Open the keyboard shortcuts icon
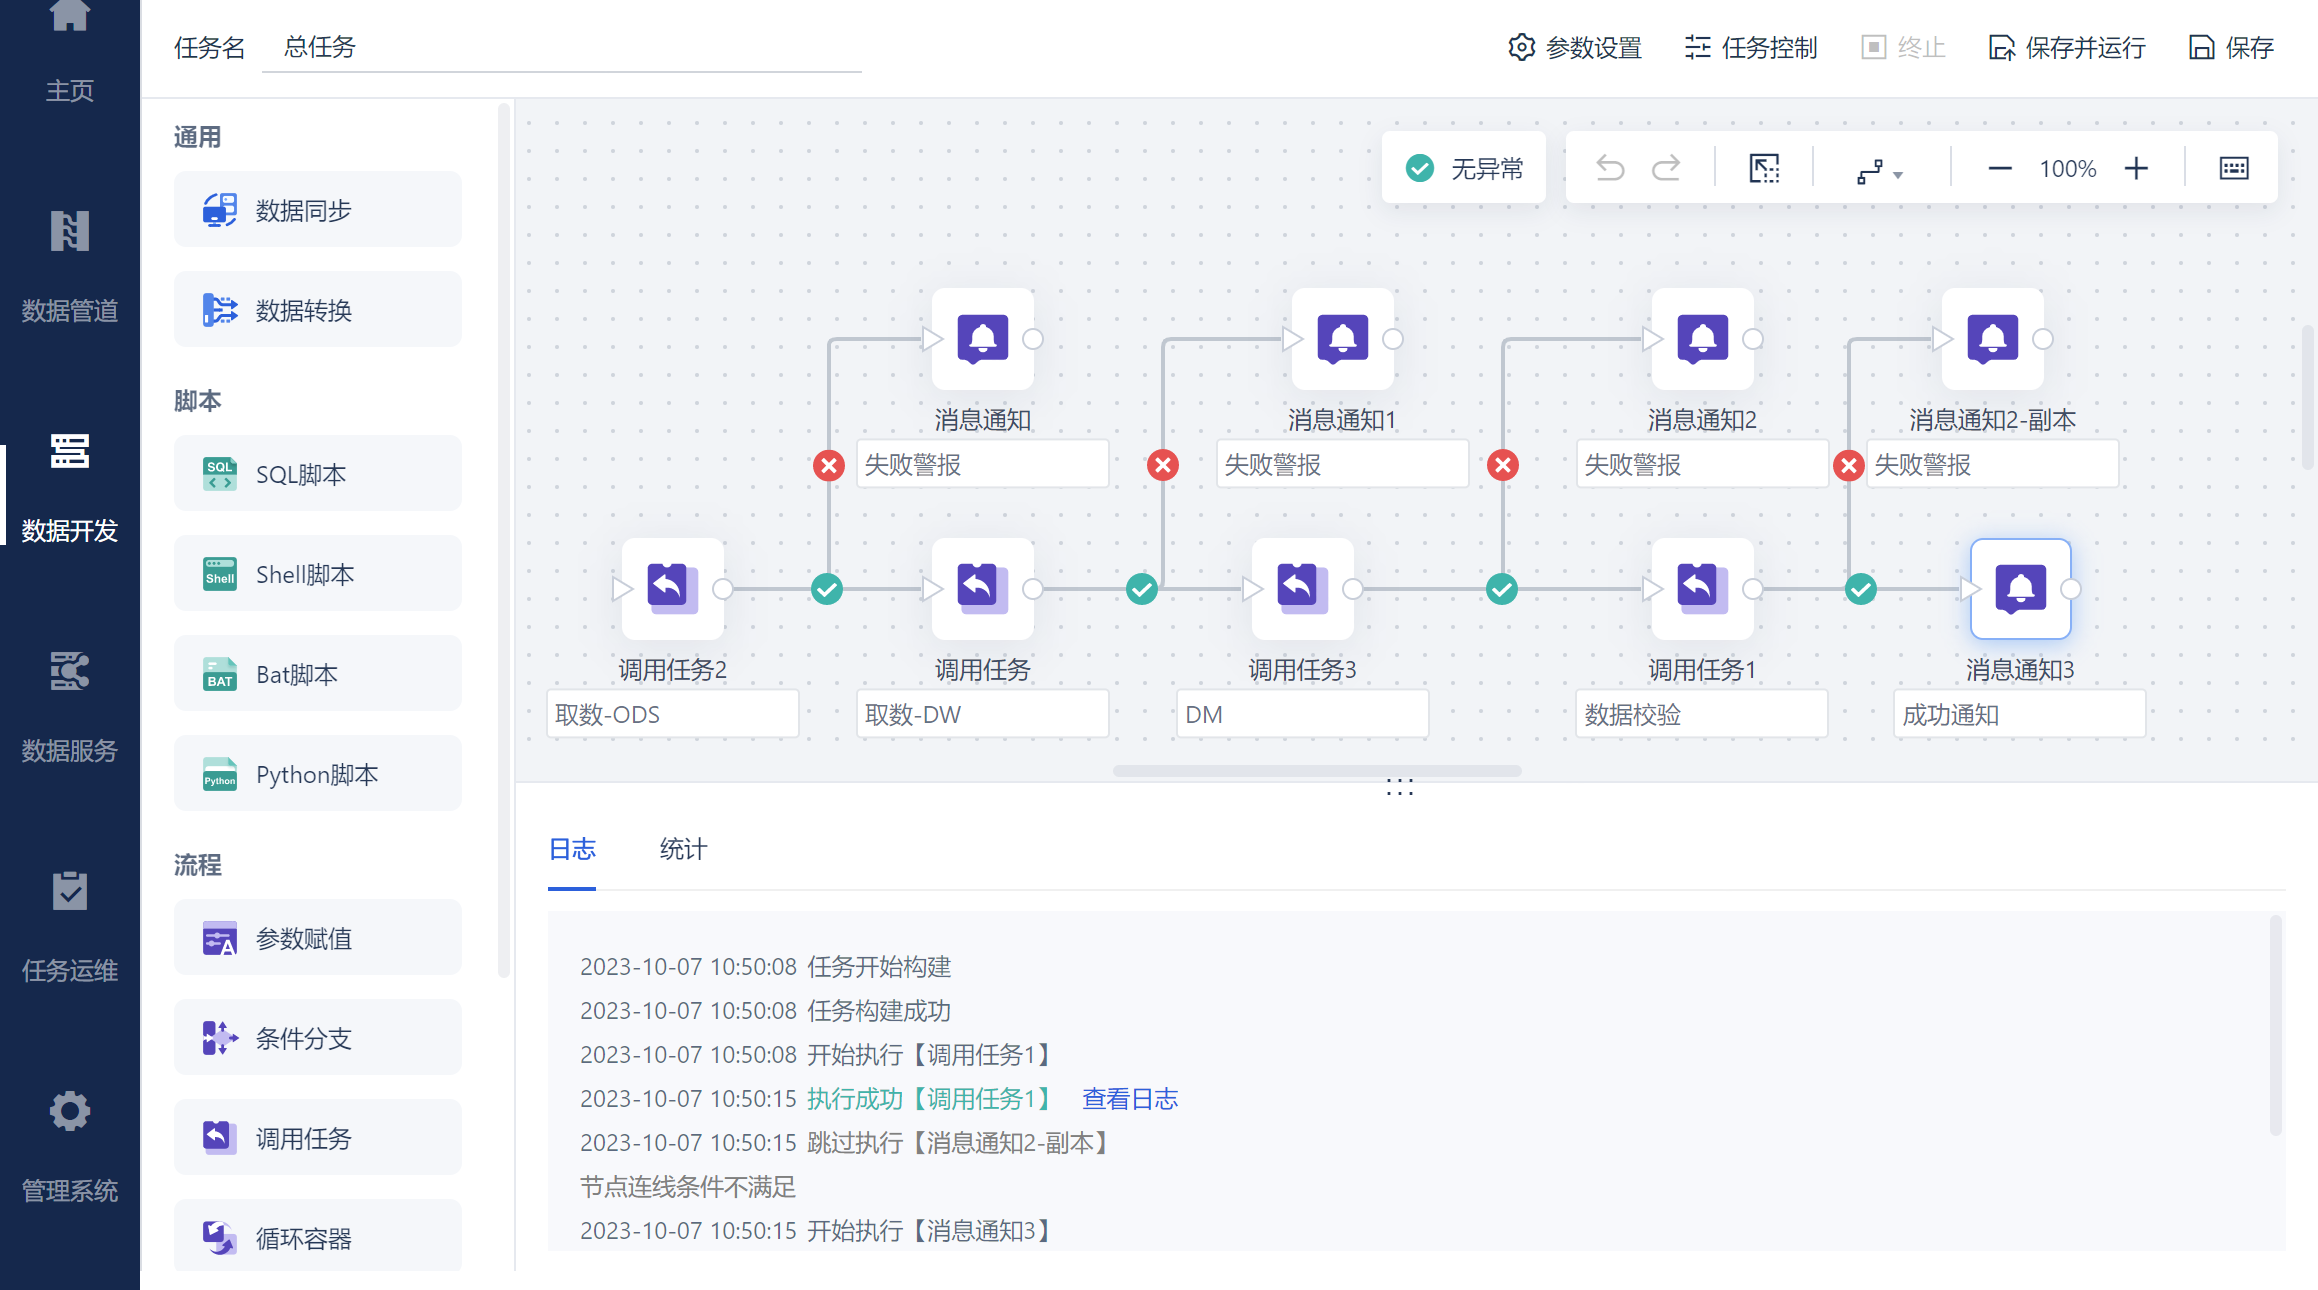 point(2233,168)
